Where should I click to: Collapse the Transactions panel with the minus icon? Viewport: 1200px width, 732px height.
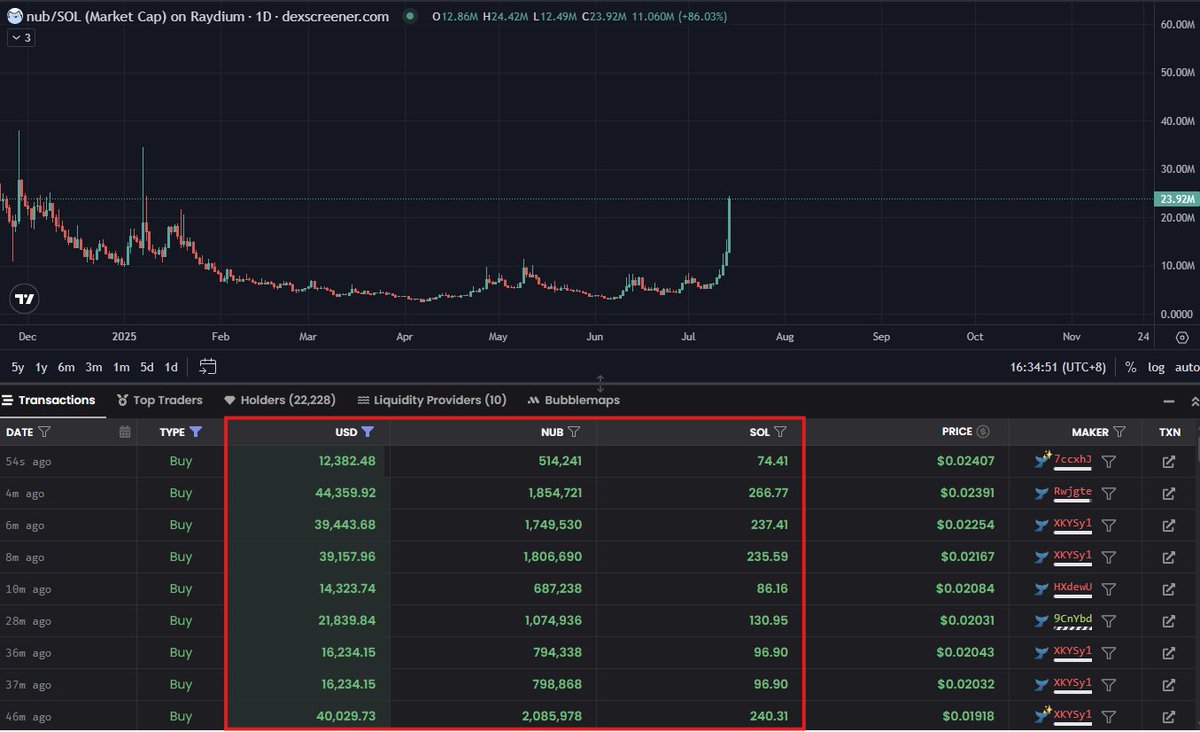click(x=1168, y=399)
